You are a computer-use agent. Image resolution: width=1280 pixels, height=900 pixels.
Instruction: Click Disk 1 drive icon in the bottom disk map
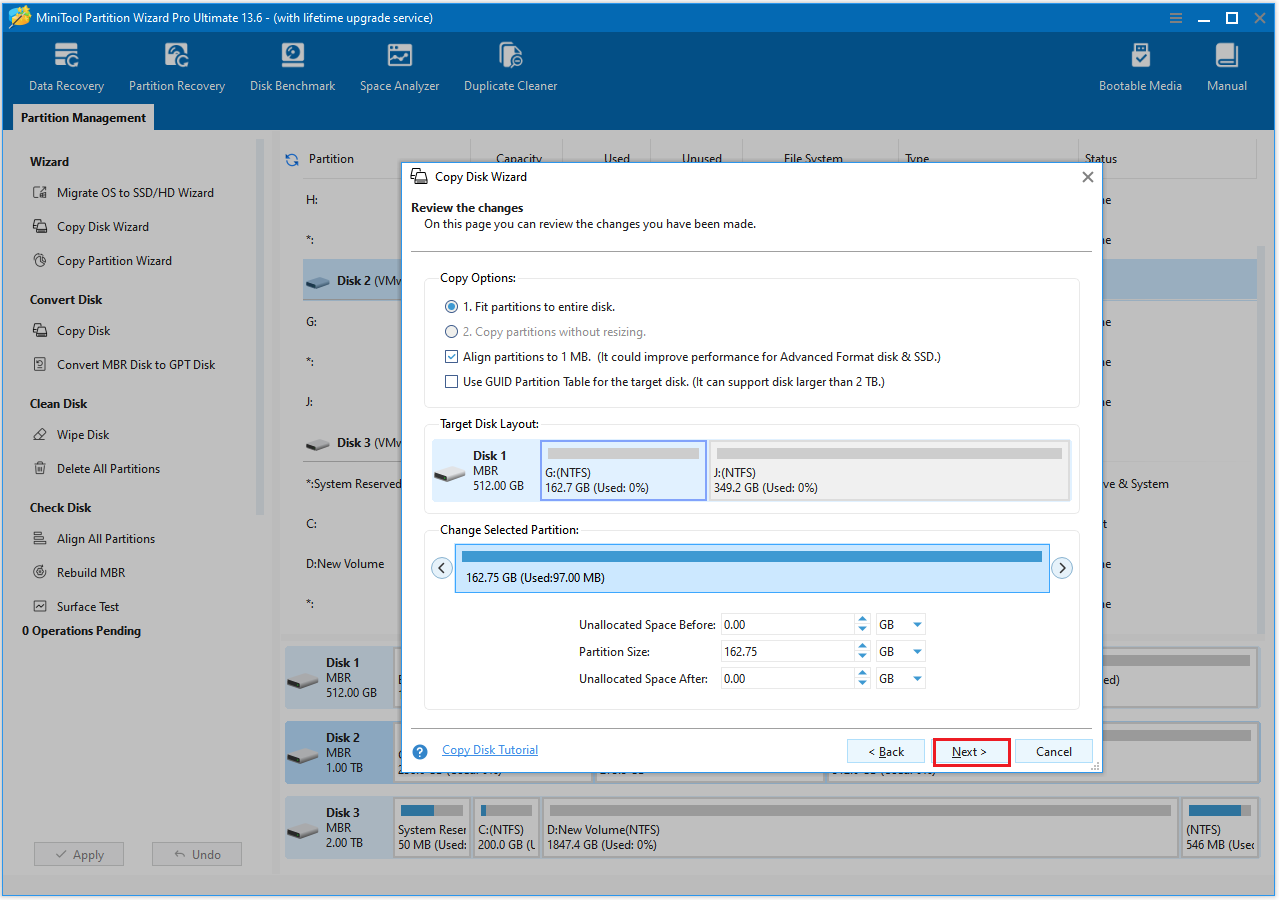[303, 680]
